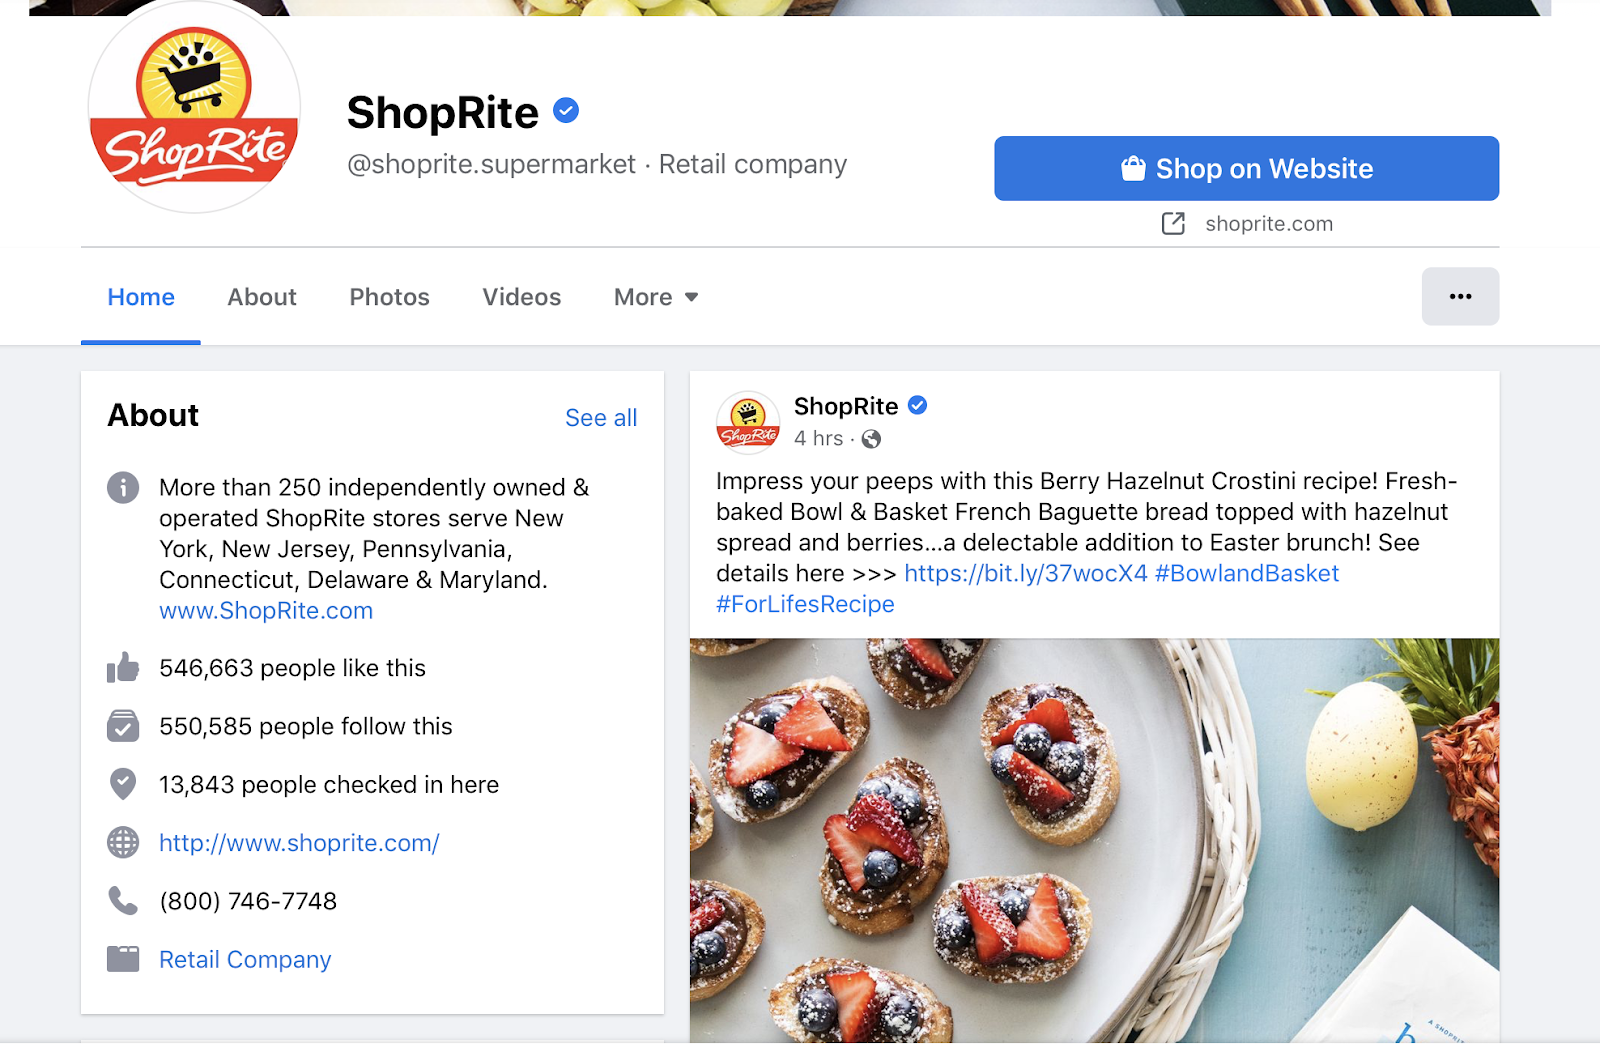Click the ShopRite profile logo picture

(x=195, y=108)
